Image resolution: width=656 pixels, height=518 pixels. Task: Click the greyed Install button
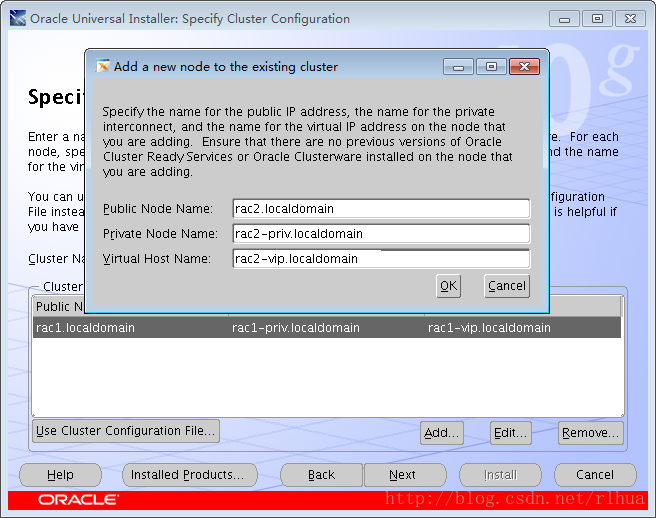500,475
